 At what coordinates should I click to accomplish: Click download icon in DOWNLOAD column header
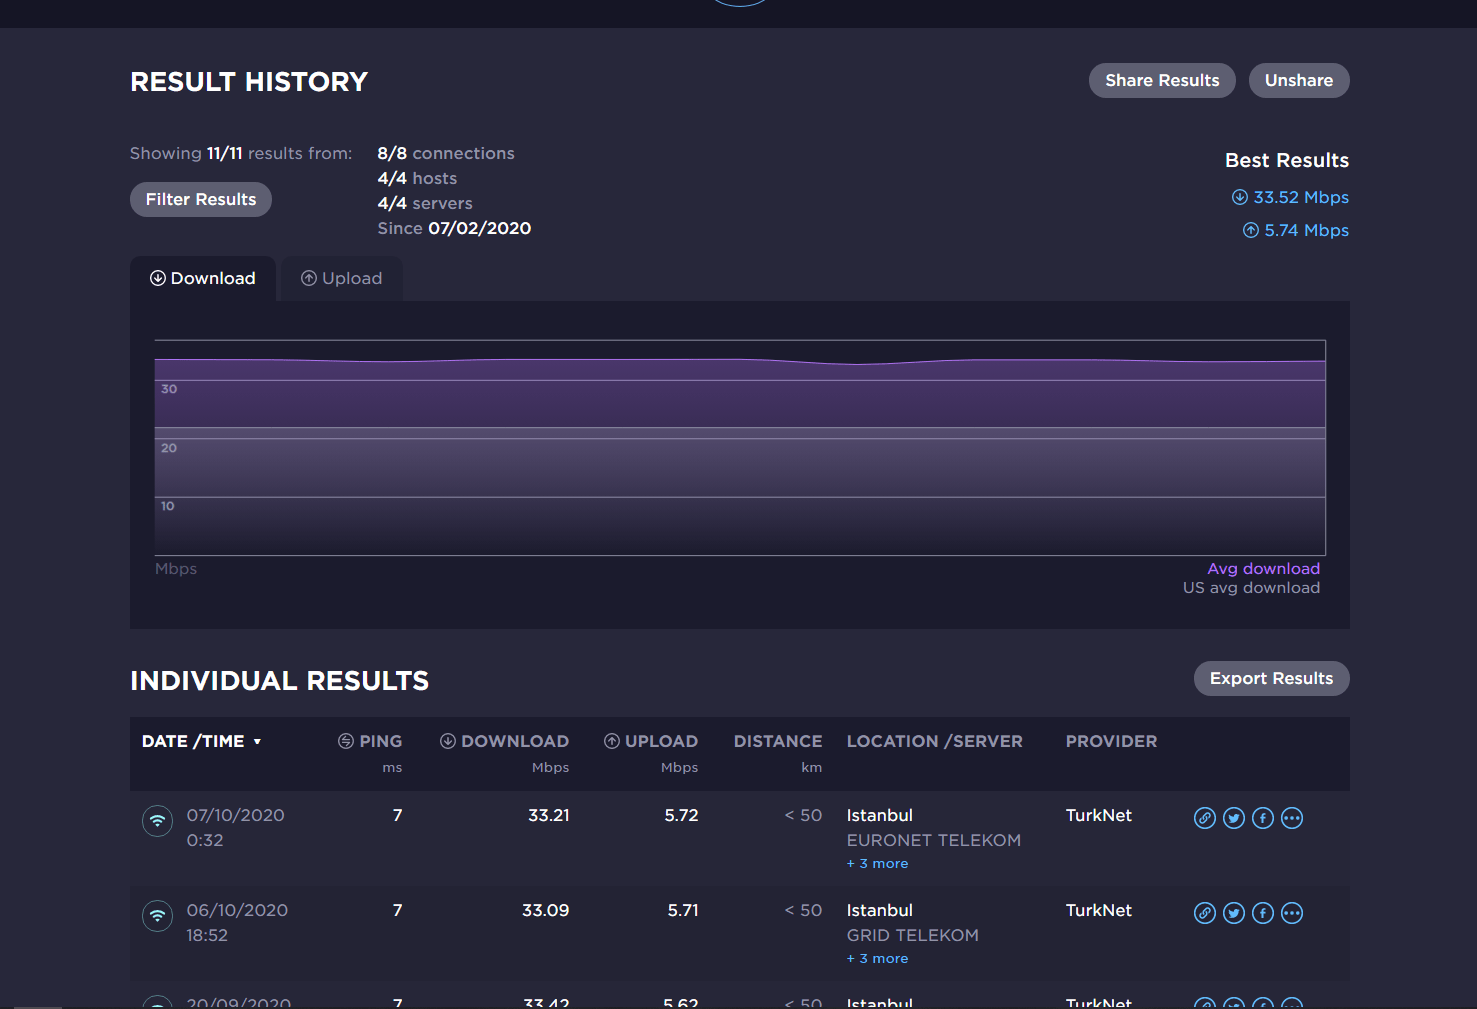pyautogui.click(x=448, y=741)
